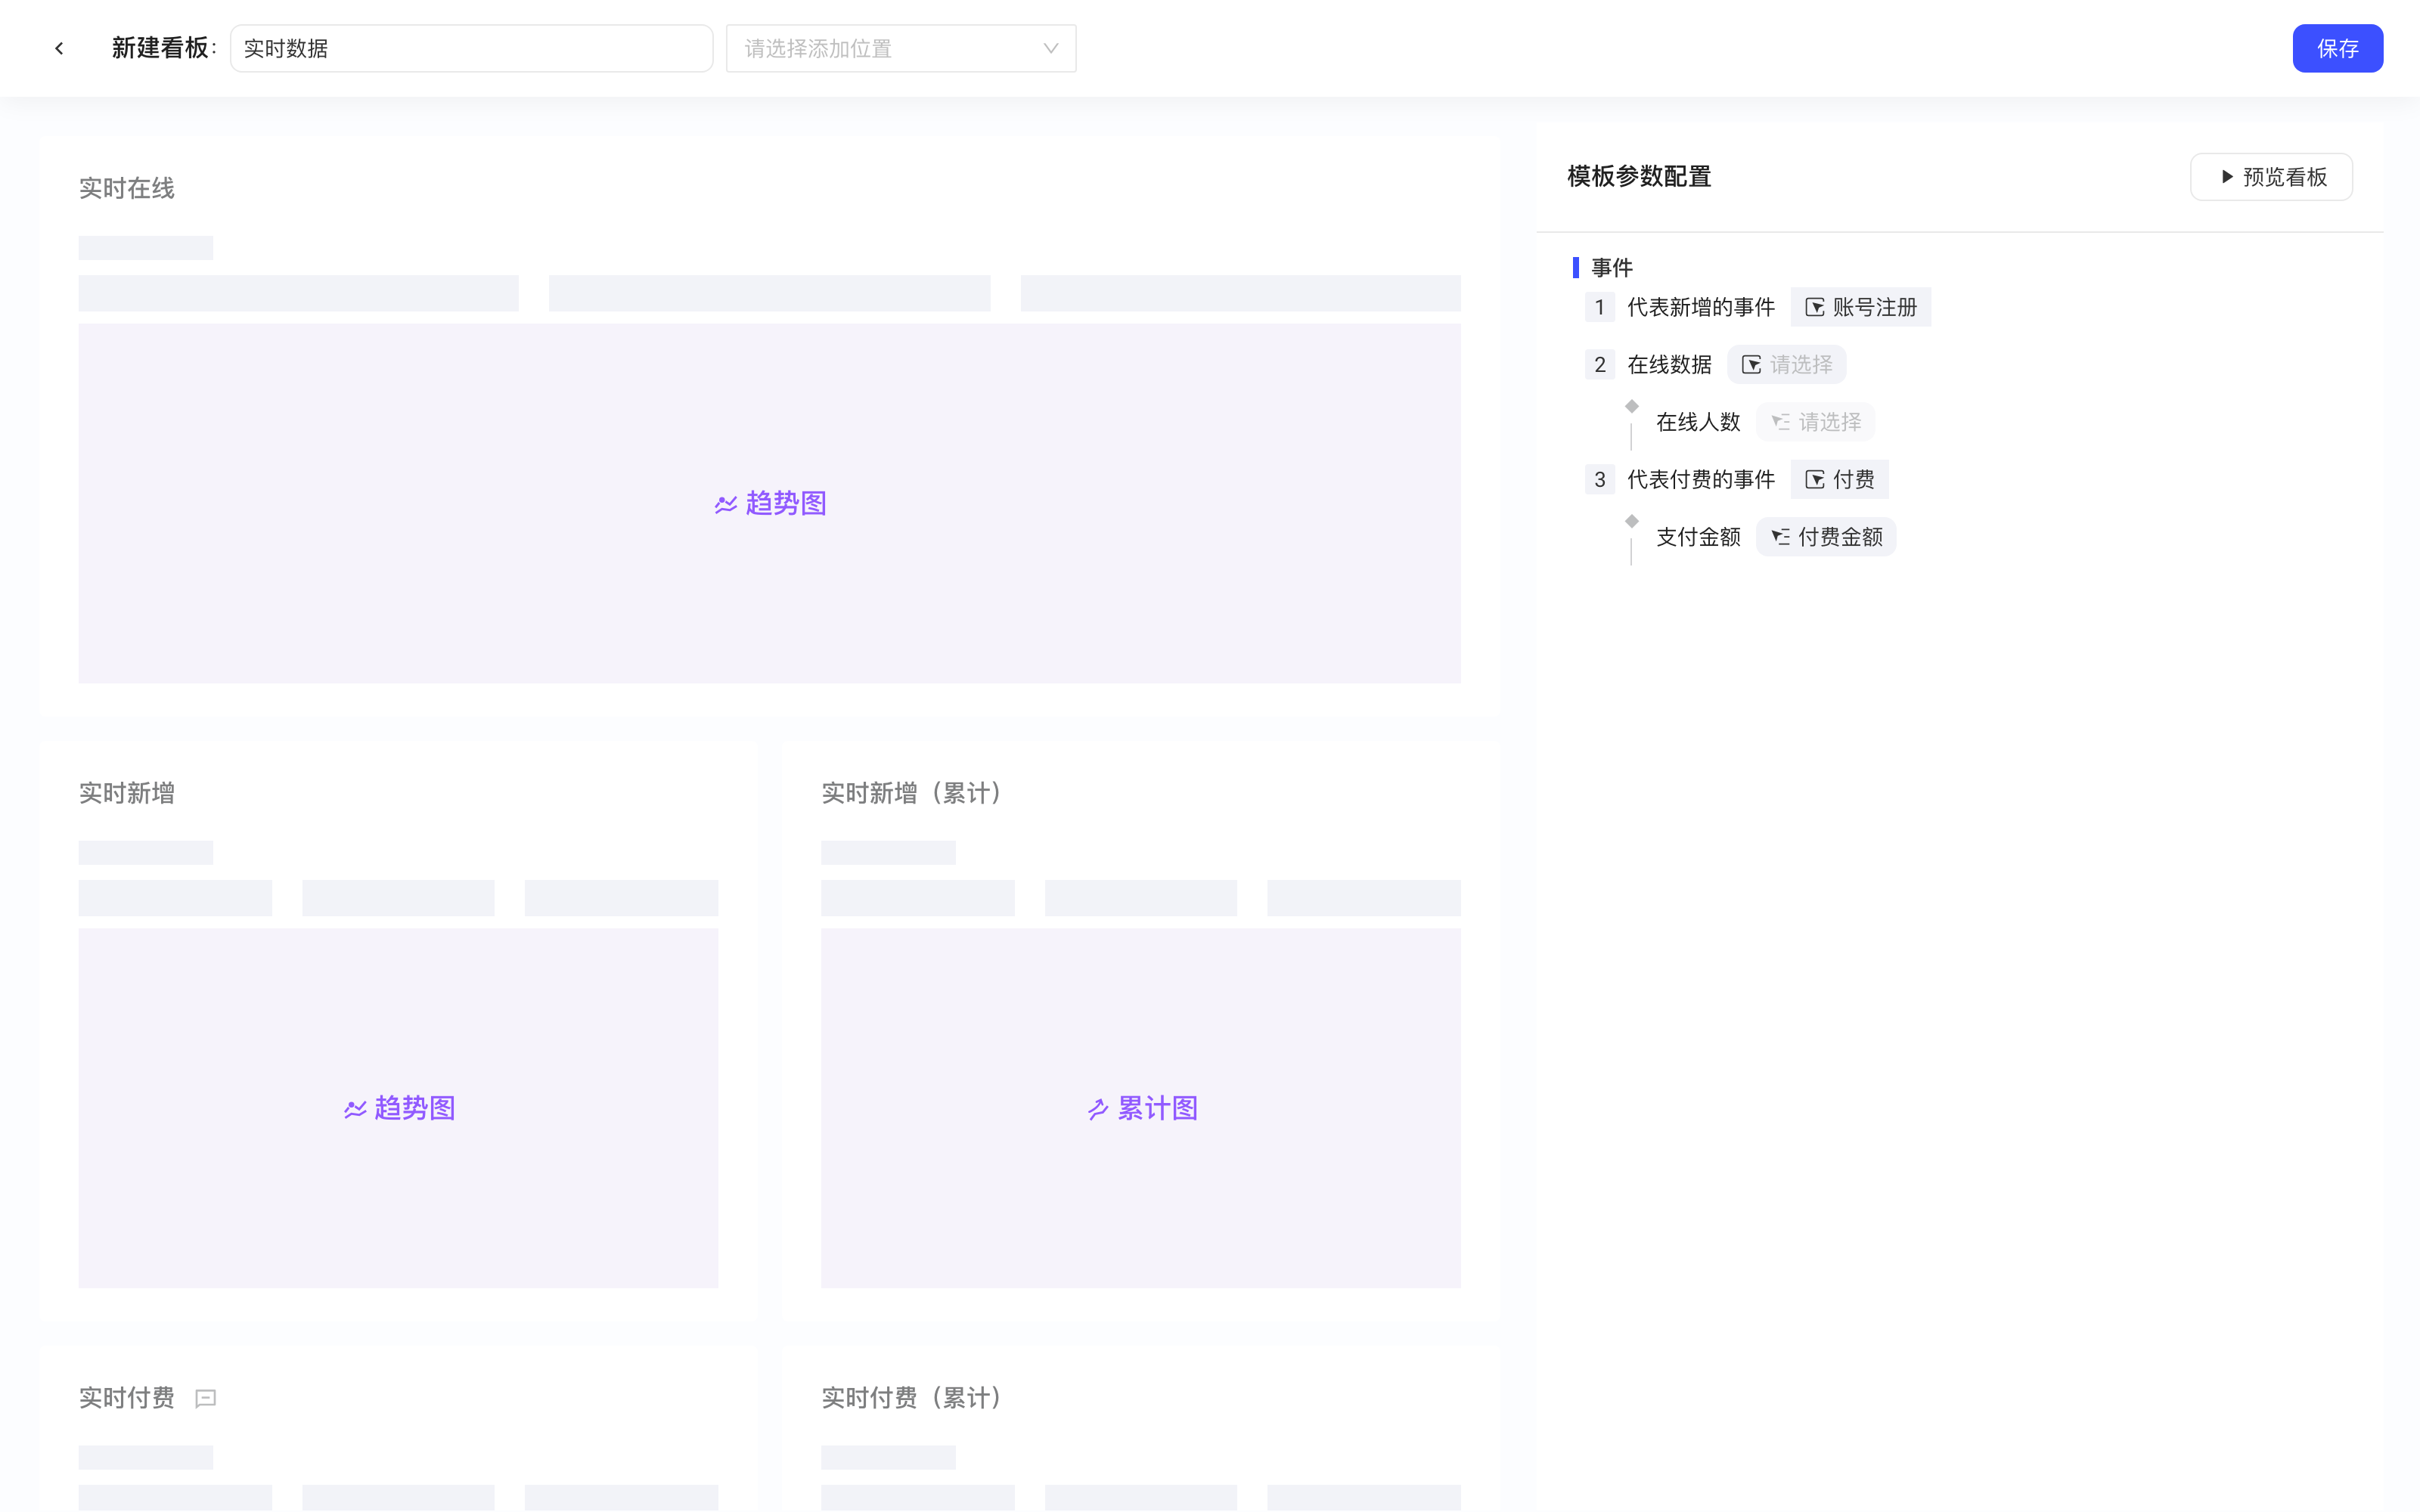Image resolution: width=2420 pixels, height=1512 pixels.
Task: Click the 代表新增的事件 label
Action: [x=1701, y=307]
